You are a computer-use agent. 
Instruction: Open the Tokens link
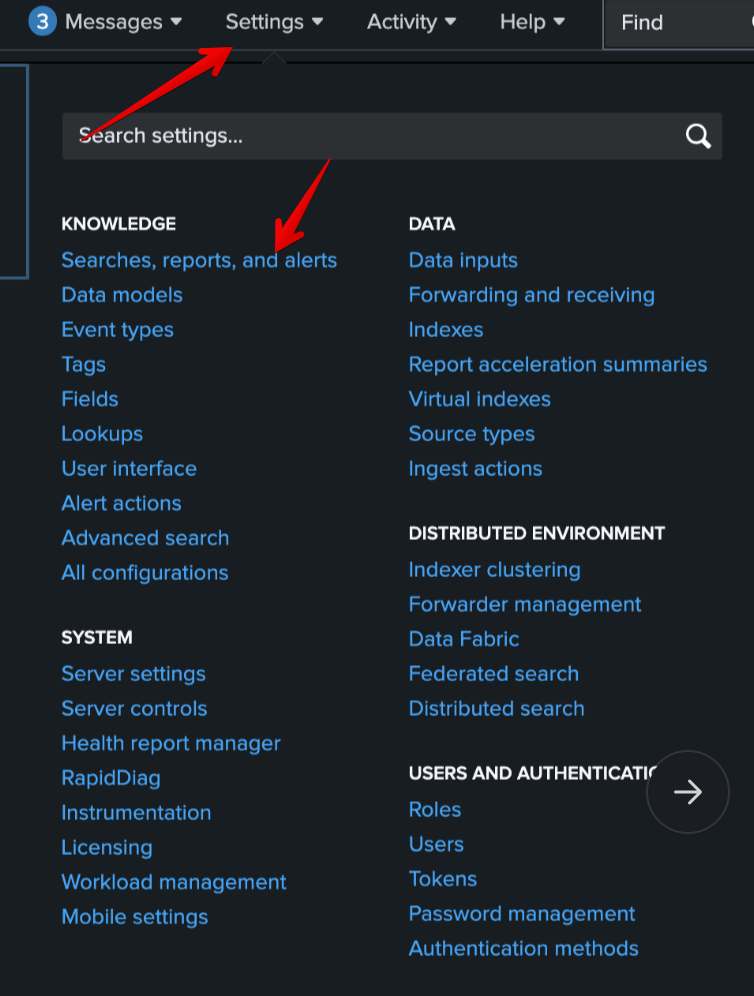[x=443, y=879]
